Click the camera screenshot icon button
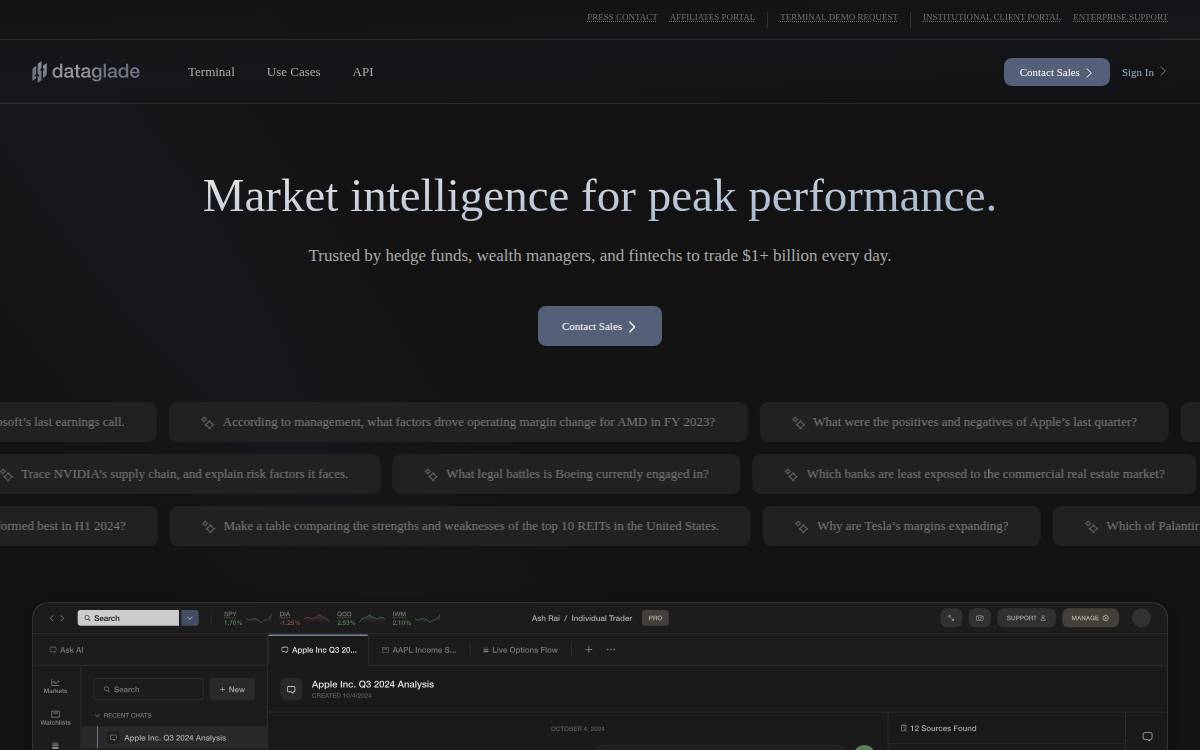 pyautogui.click(x=980, y=618)
